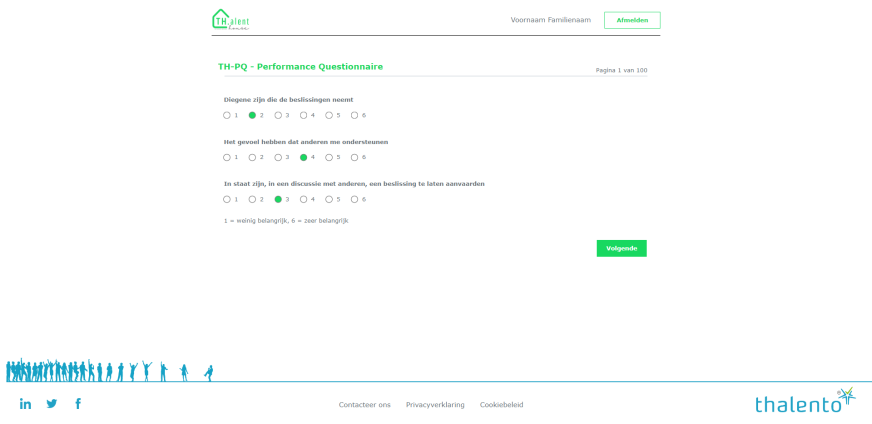Click the Thalento logo in footer
The height and width of the screenshot is (424, 872).
(805, 402)
